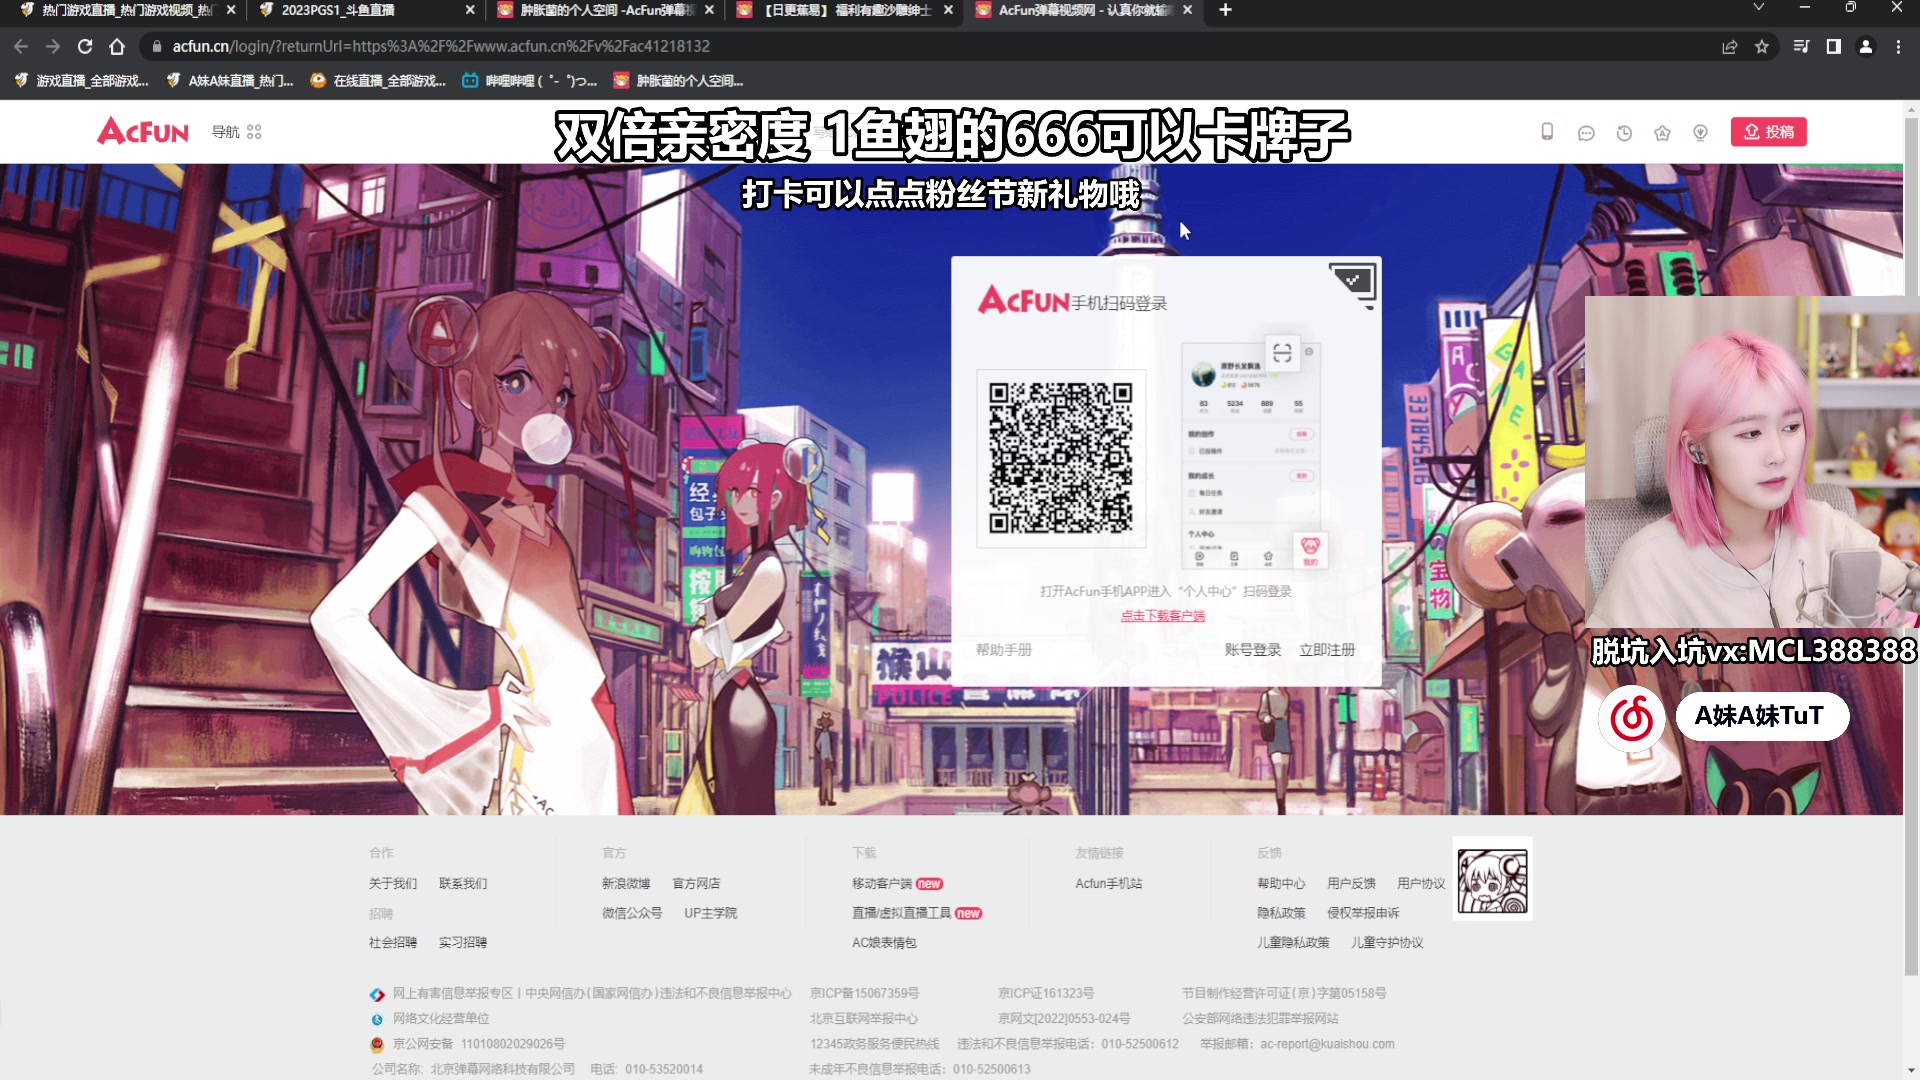
Task: Open the 直播/虚拟直播工具 download link
Action: click(902, 913)
